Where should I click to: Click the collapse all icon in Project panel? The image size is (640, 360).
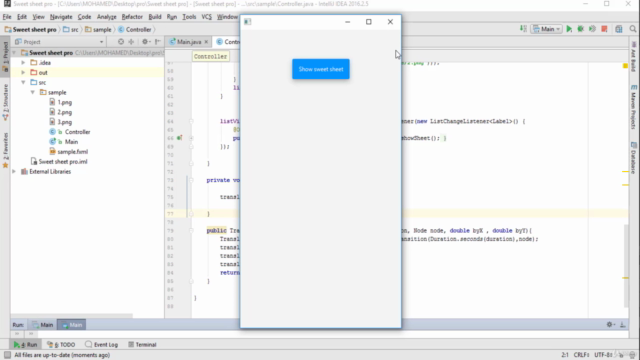point(131,42)
